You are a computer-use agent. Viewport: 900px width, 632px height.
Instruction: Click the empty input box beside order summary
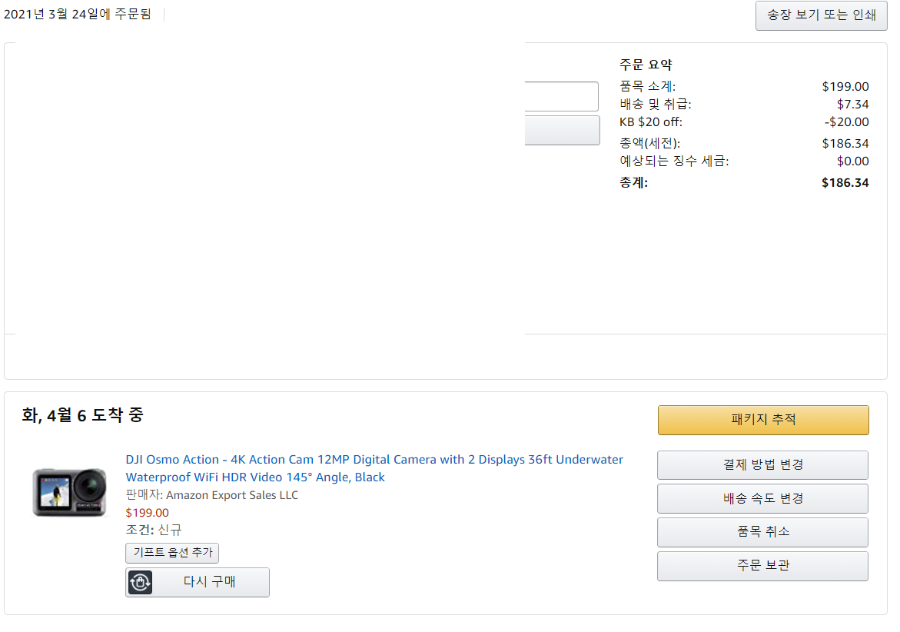pos(561,96)
